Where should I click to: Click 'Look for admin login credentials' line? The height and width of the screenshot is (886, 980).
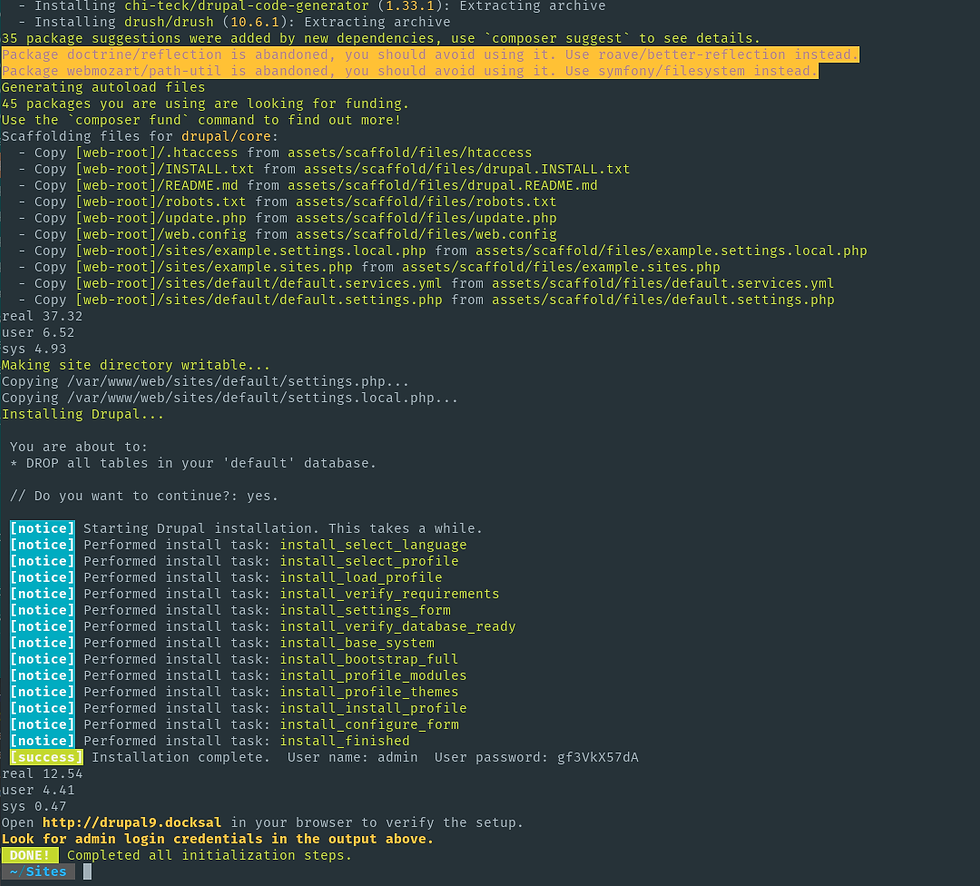coord(218,839)
